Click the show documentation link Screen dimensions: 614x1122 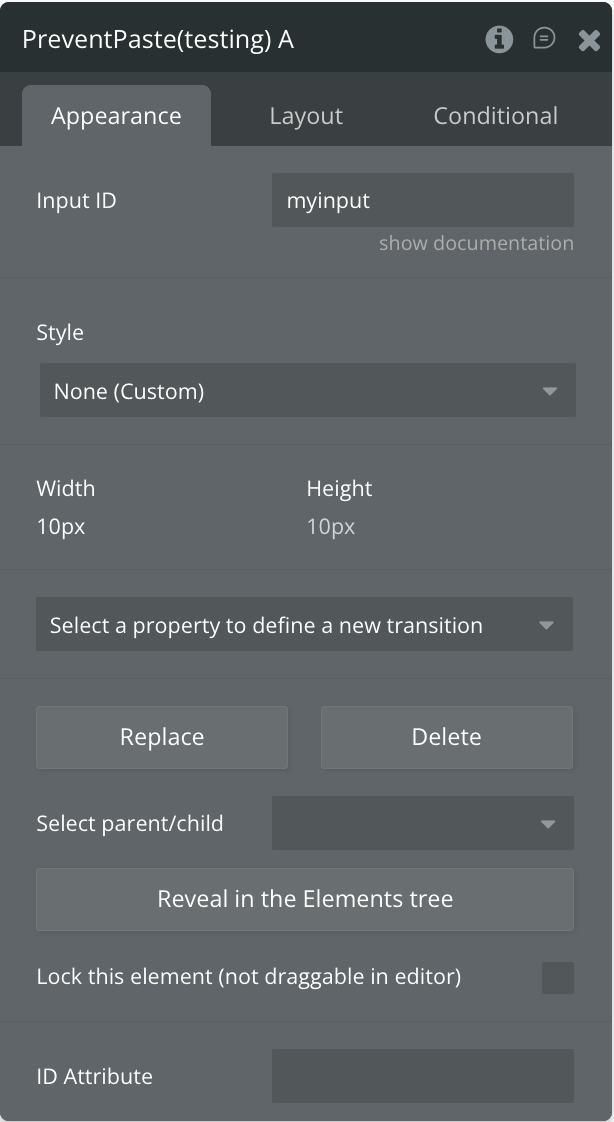[x=476, y=243]
